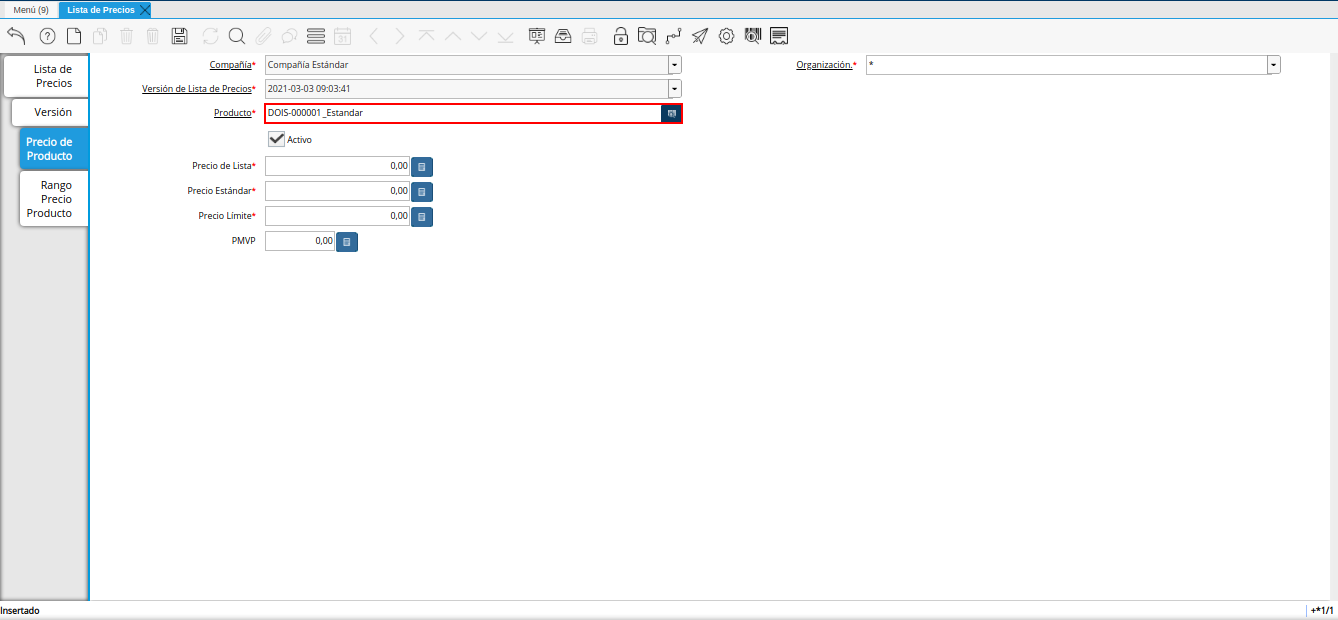1338x620 pixels.
Task: Open product search button in Producto field
Action: point(672,113)
